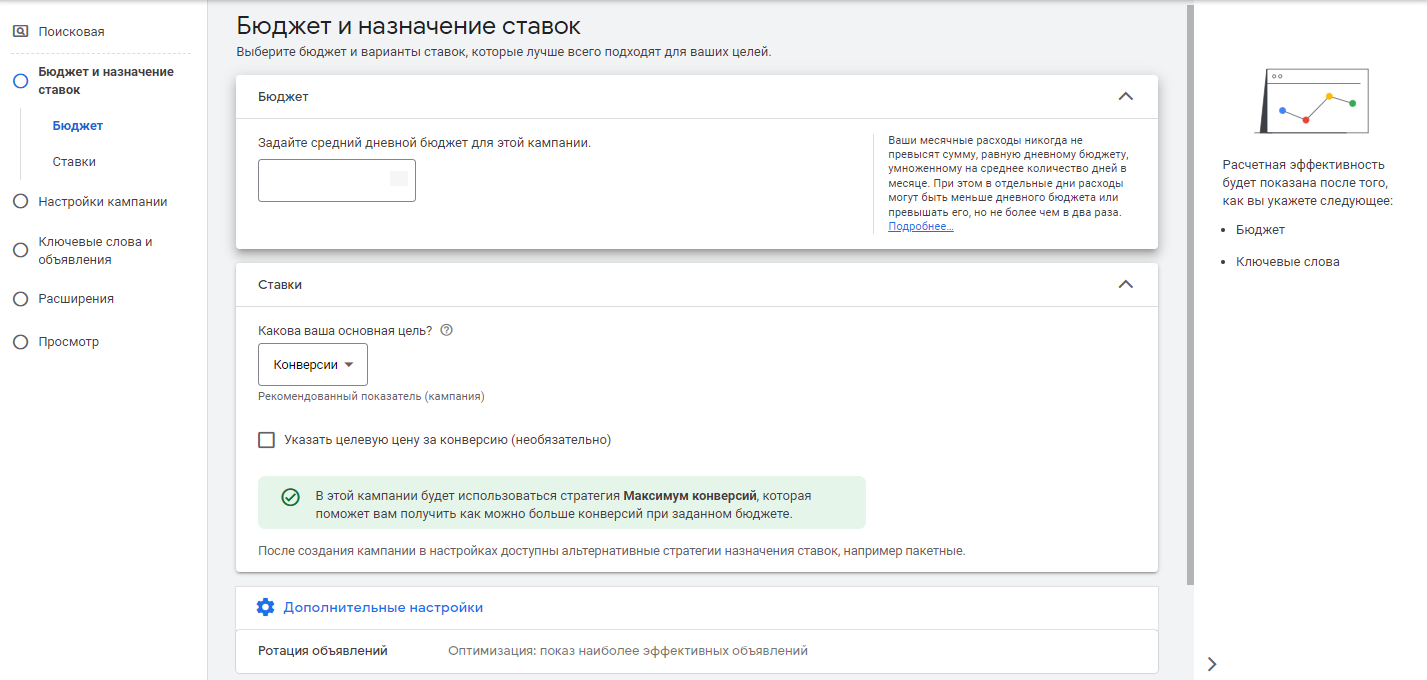This screenshot has width=1427, height=680.
Task: Open the Подробнее link
Action: (x=920, y=227)
